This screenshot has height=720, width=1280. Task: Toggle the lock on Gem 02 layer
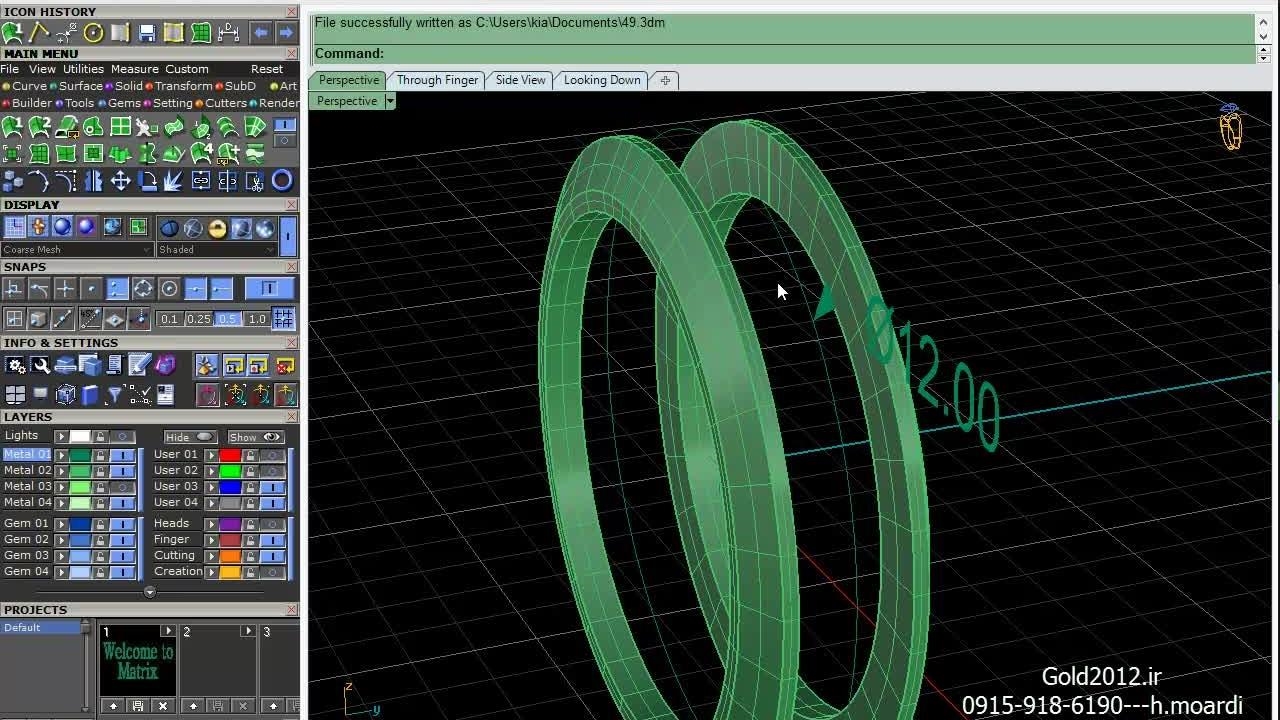[x=100, y=540]
